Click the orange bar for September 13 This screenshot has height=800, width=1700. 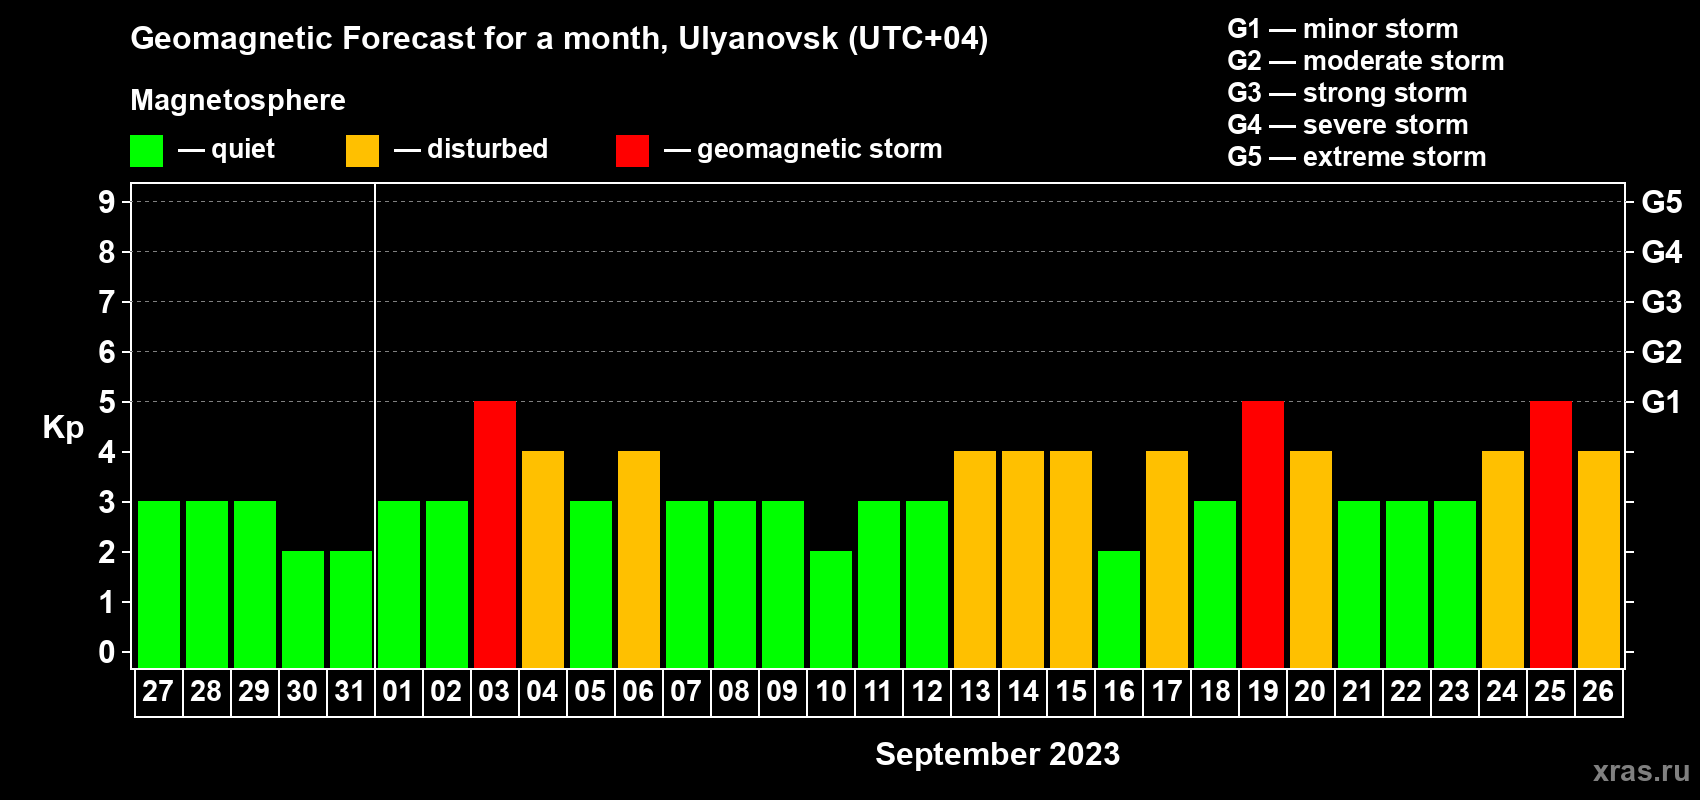pyautogui.click(x=975, y=560)
